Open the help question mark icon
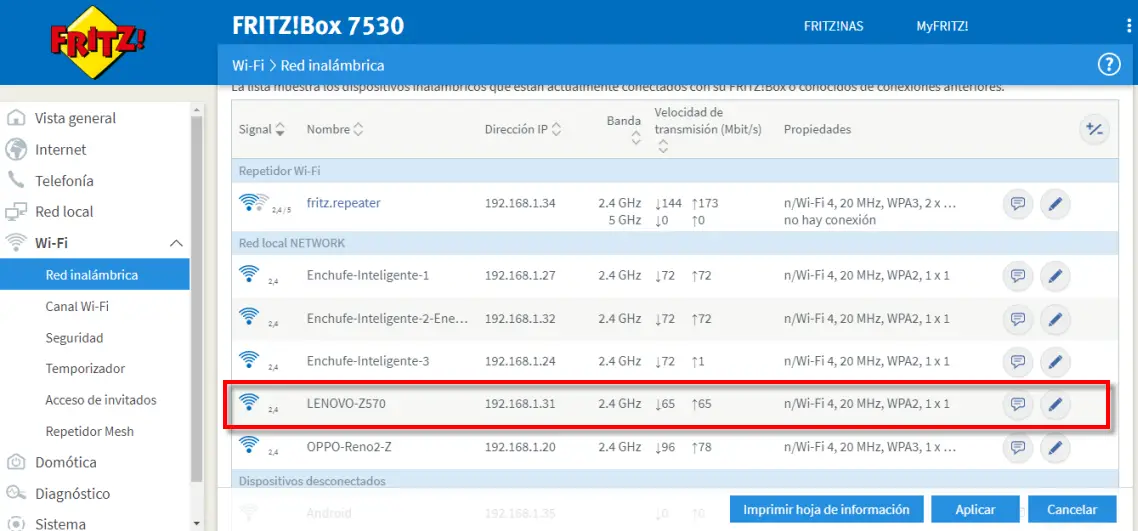 click(x=1108, y=65)
